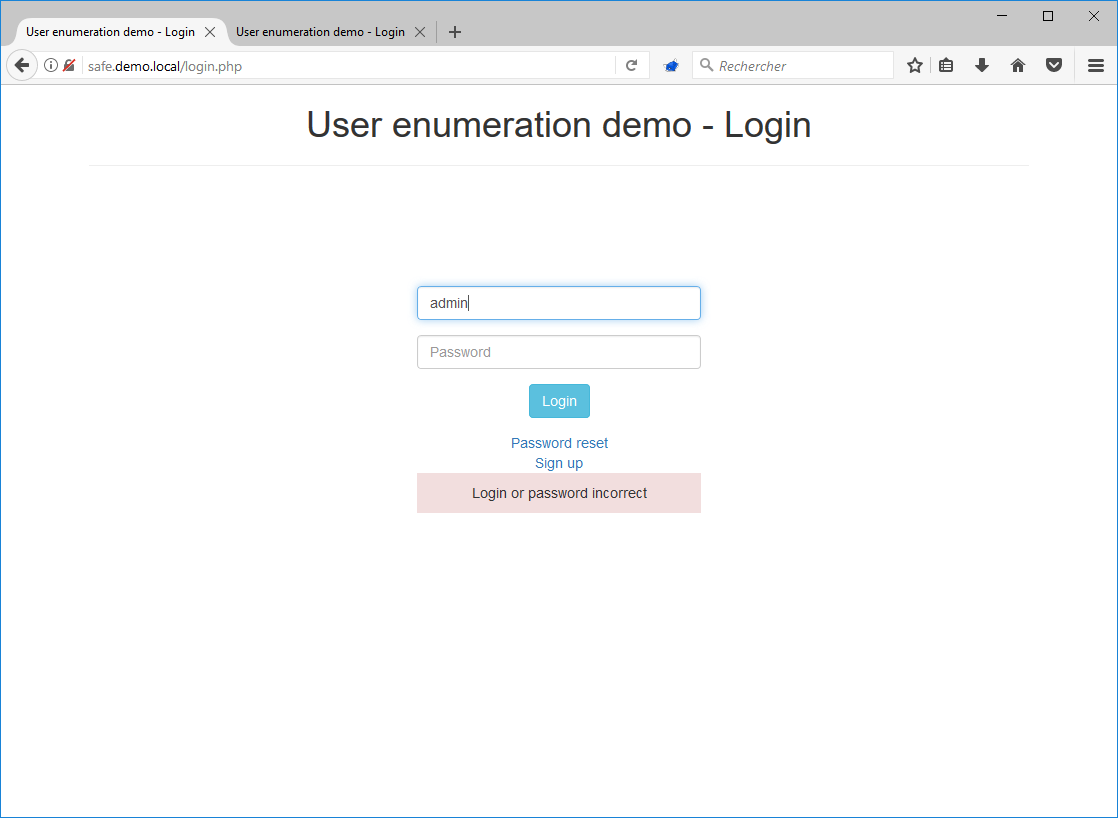The width and height of the screenshot is (1118, 818).
Task: Click the blocked-plugin icon in the address bar
Action: coord(68,64)
